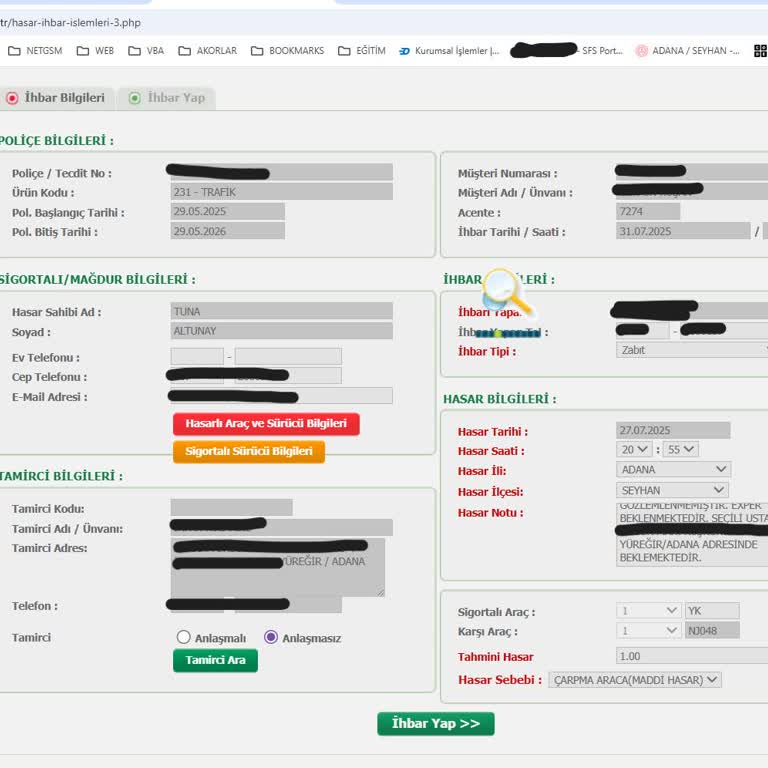Open the apps grid icon in bookmarks bar
This screenshot has width=768, height=768.
[761, 51]
